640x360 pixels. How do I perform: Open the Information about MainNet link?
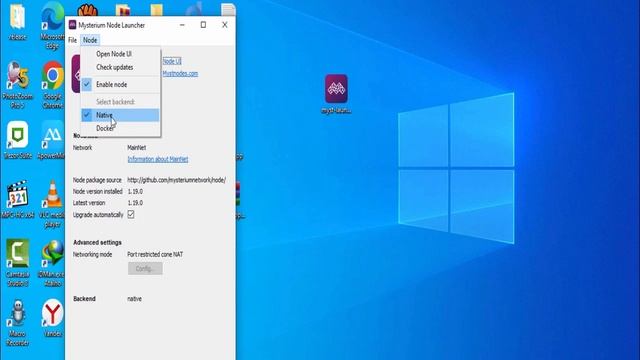coord(158,159)
